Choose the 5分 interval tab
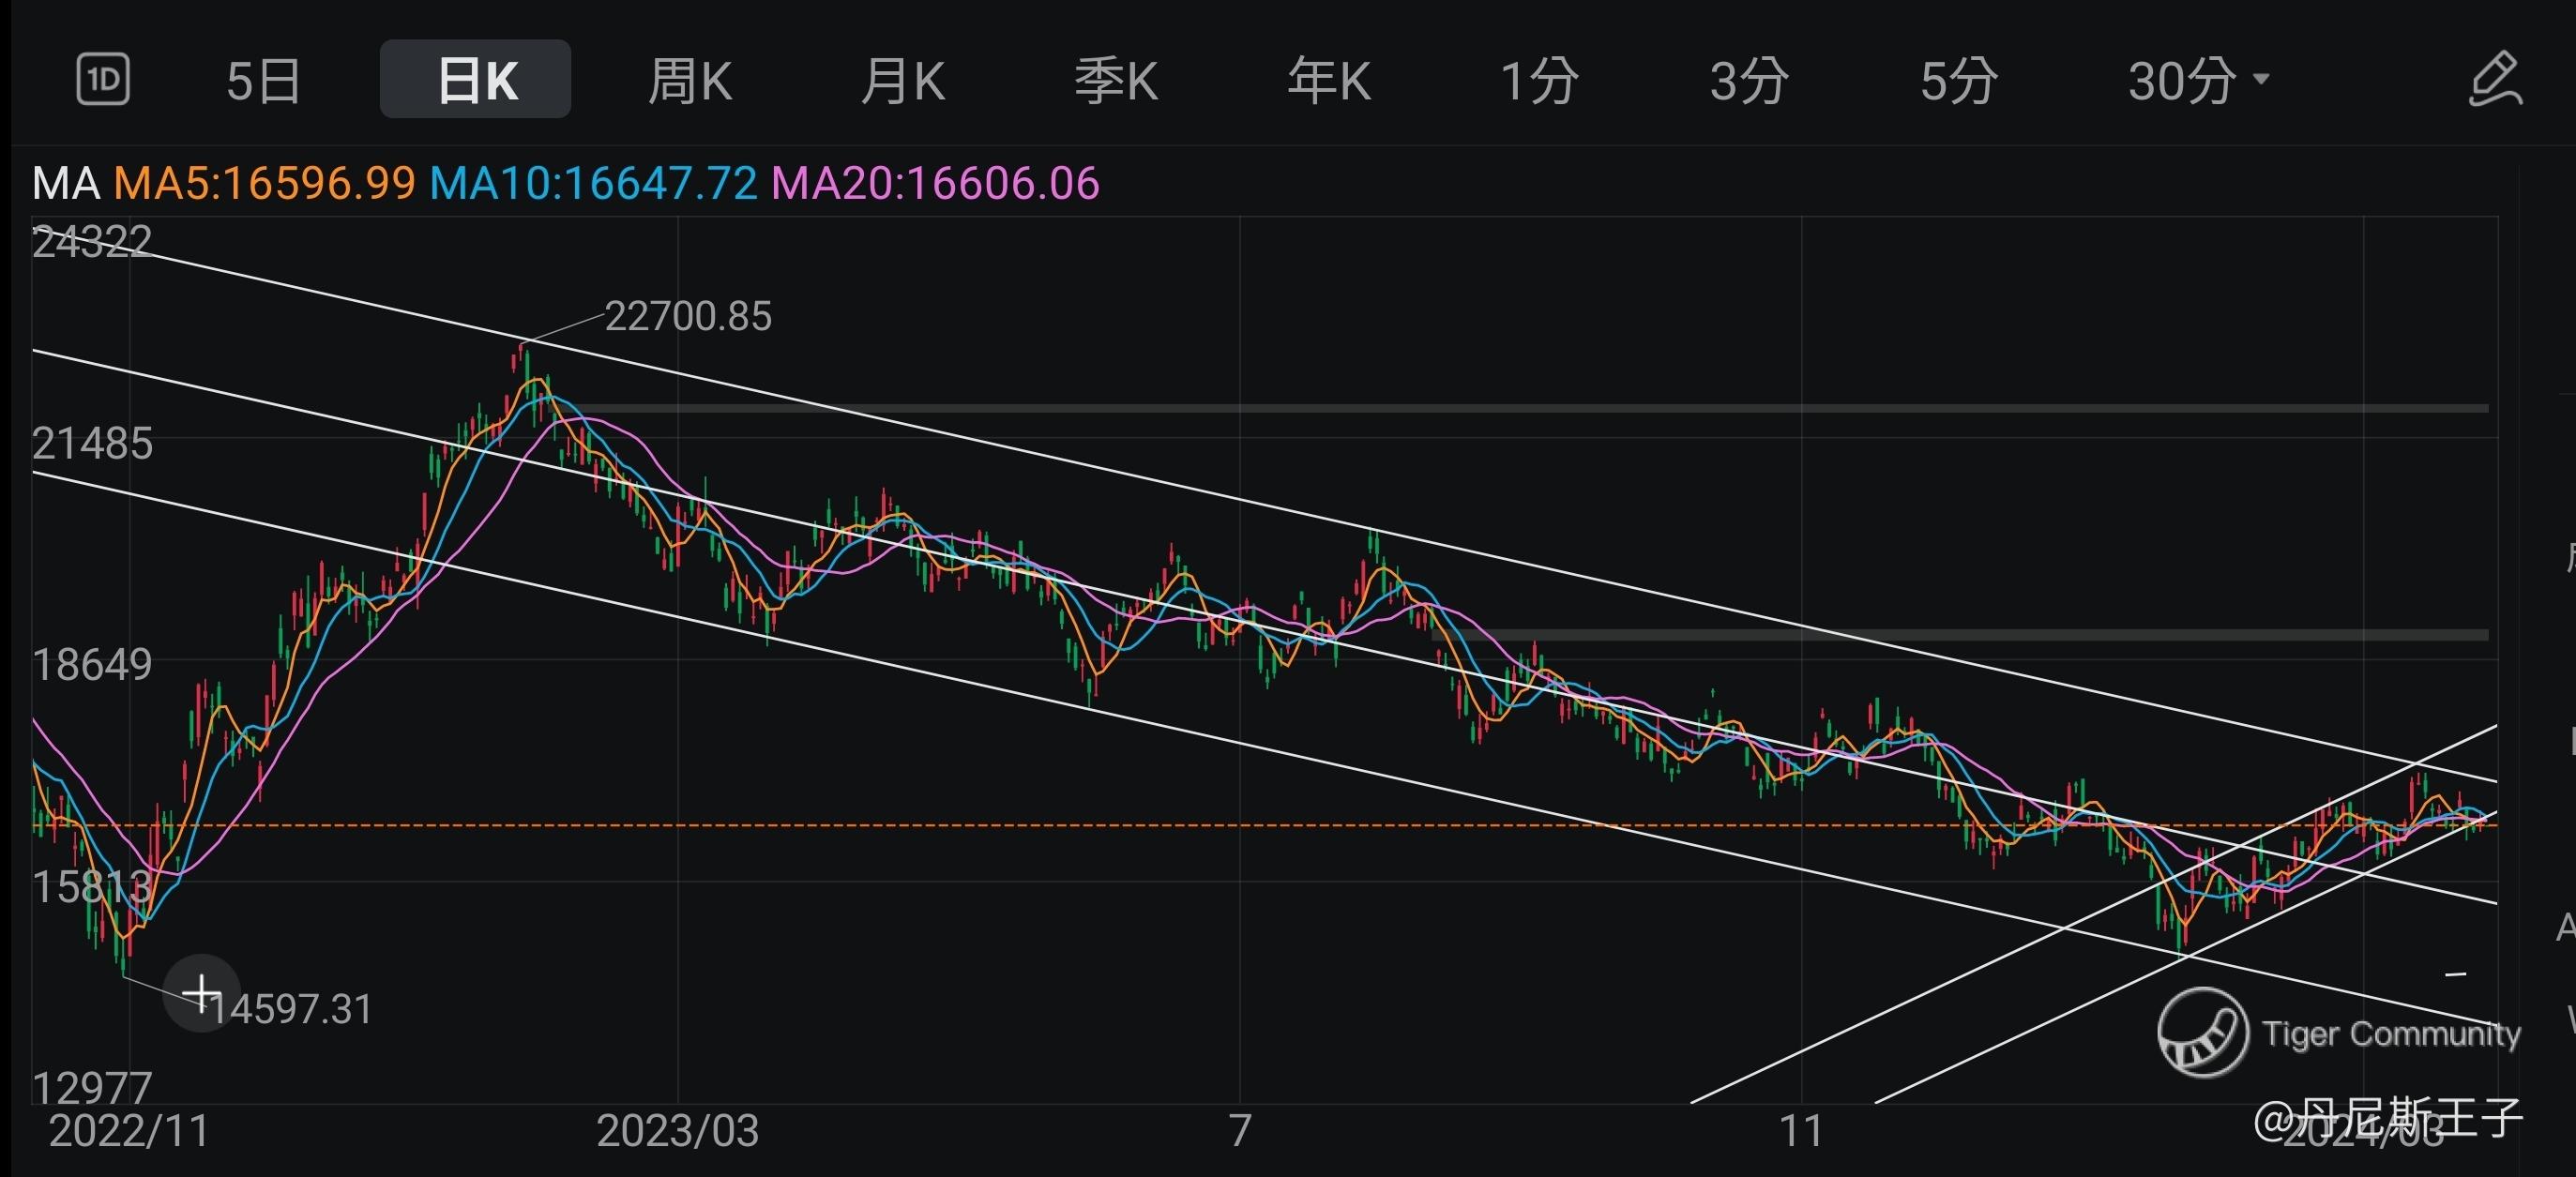The image size is (2576, 1177). [x=1958, y=81]
